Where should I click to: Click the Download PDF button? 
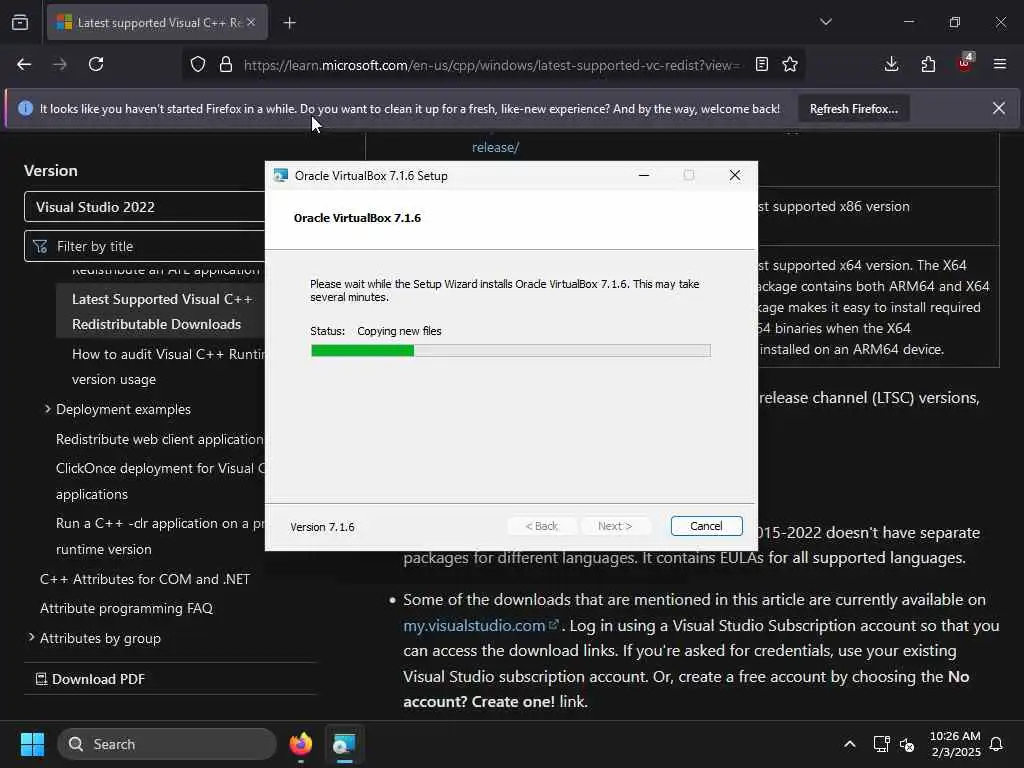pos(90,679)
